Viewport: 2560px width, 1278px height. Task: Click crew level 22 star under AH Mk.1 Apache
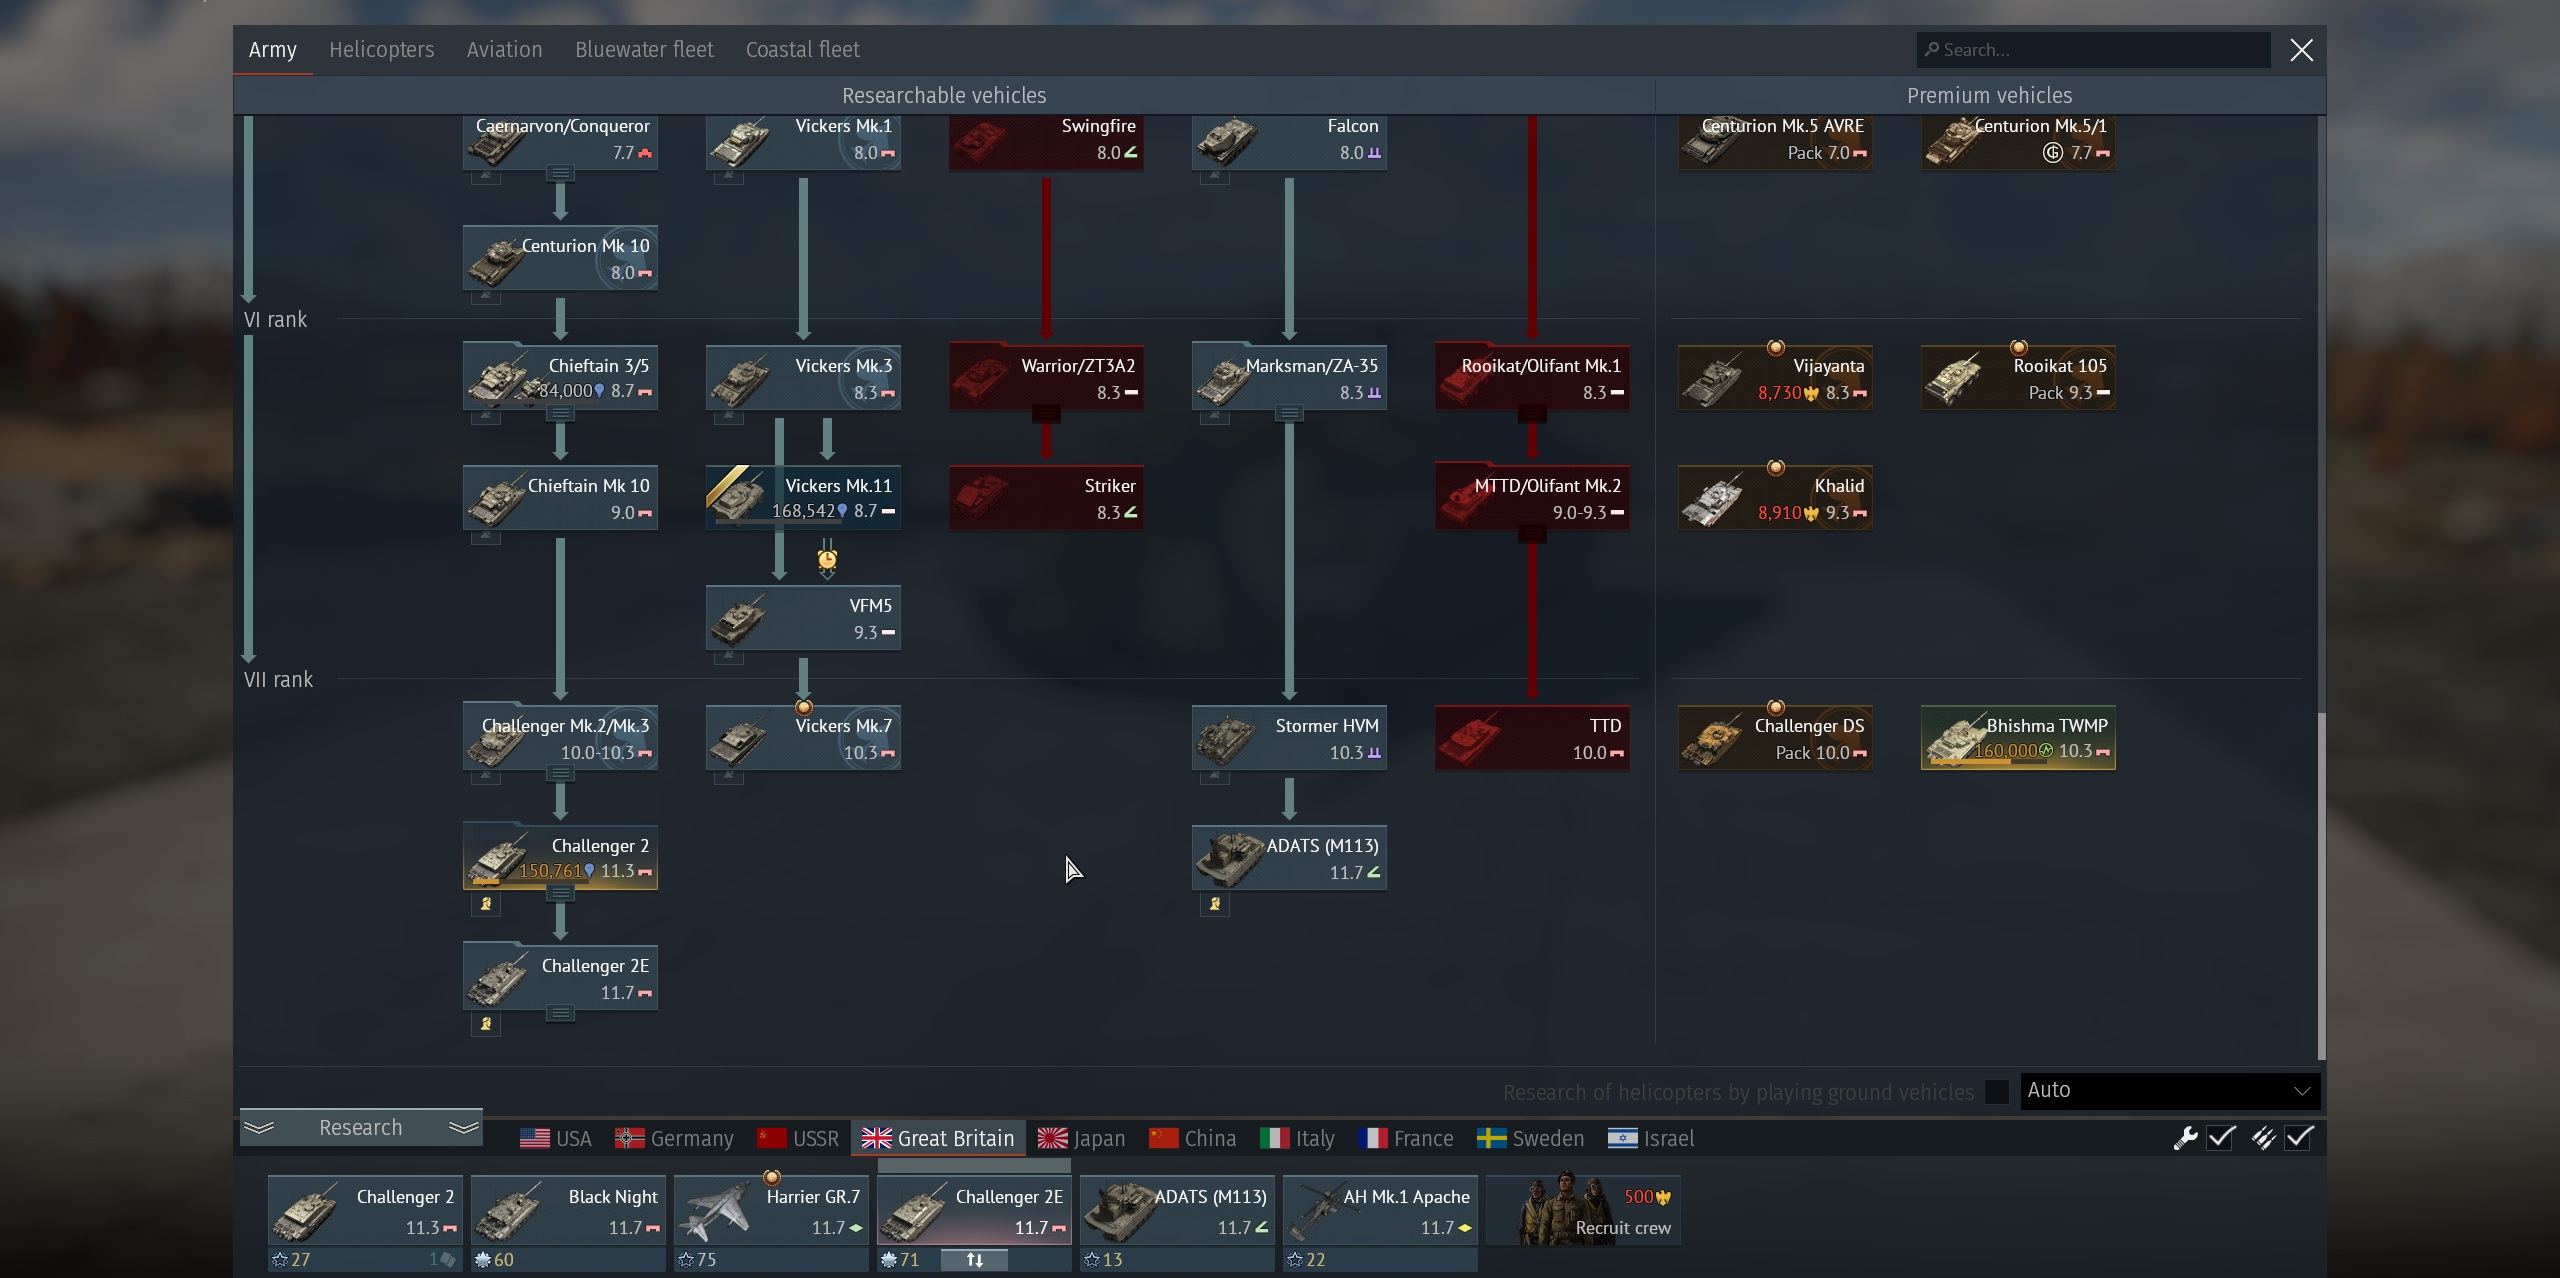pos(1295,1260)
